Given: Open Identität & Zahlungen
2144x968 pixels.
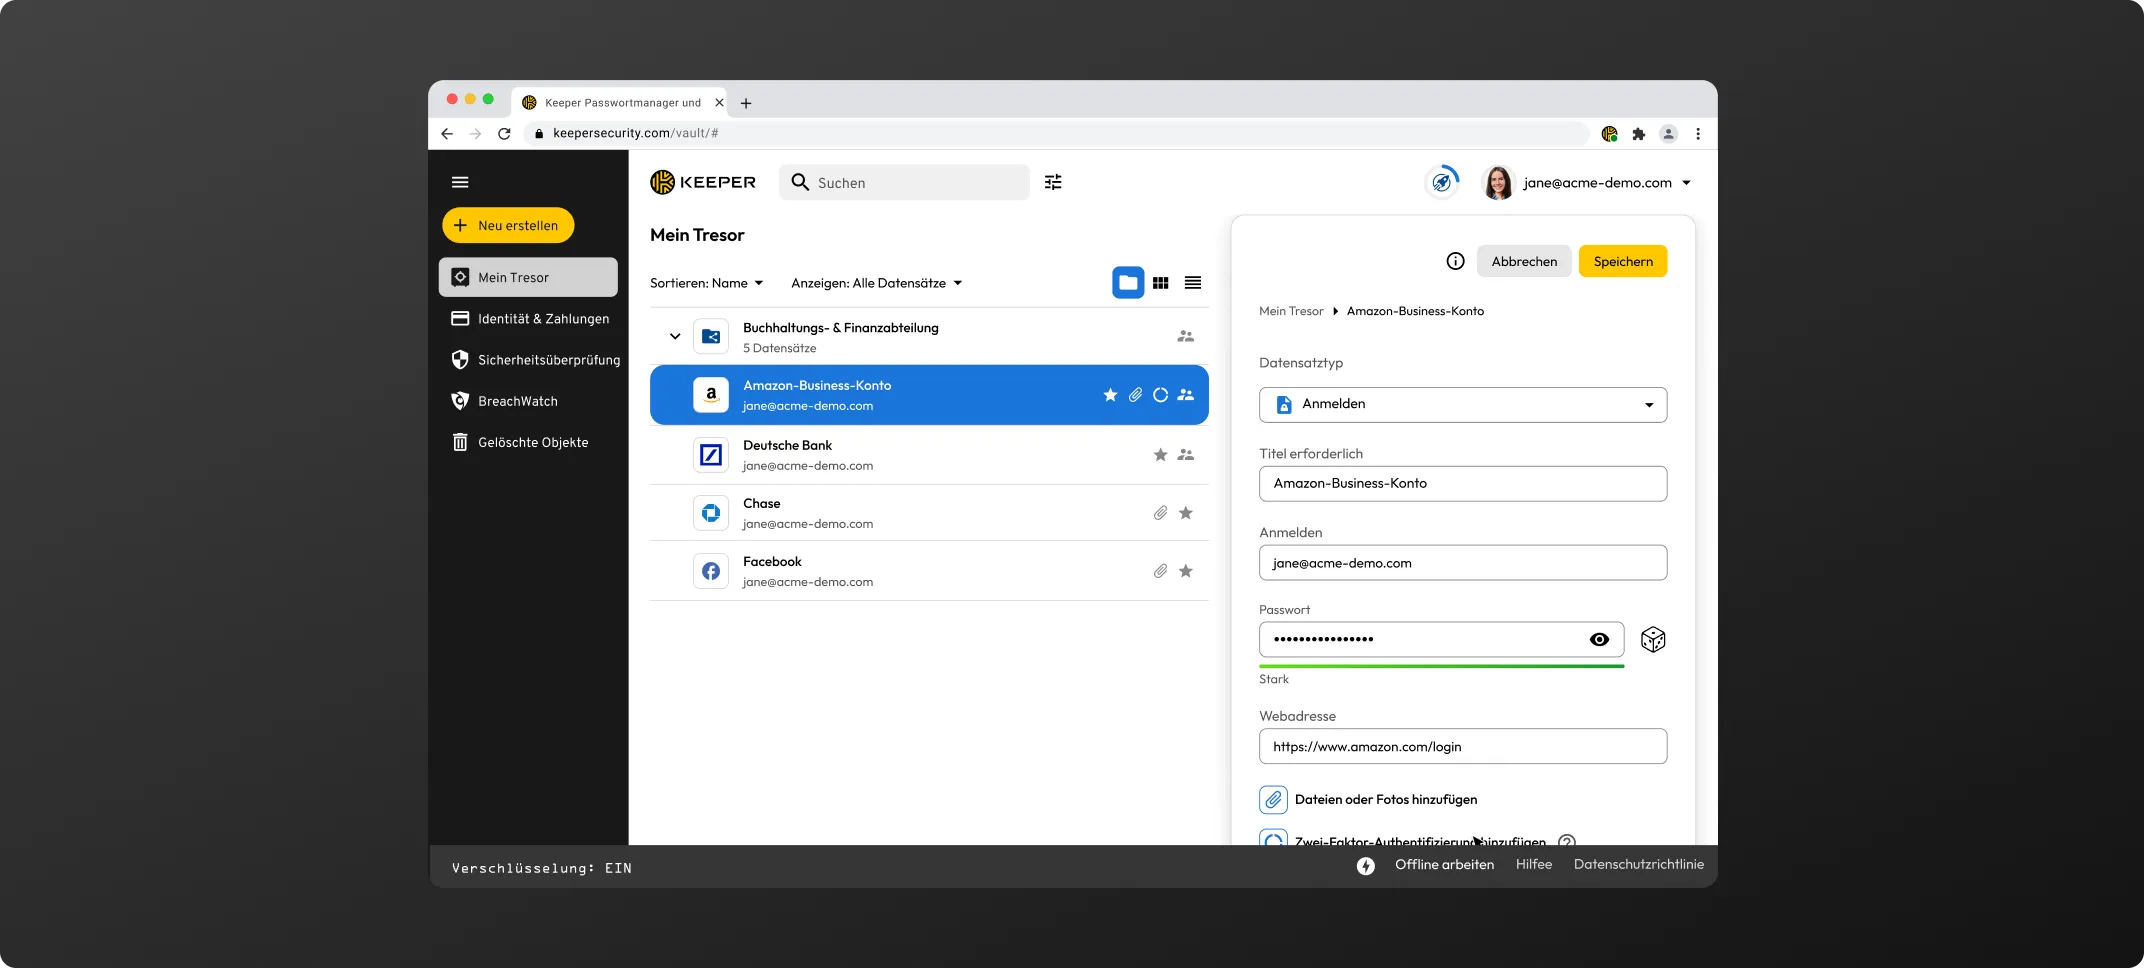Looking at the screenshot, I should pos(528,319).
